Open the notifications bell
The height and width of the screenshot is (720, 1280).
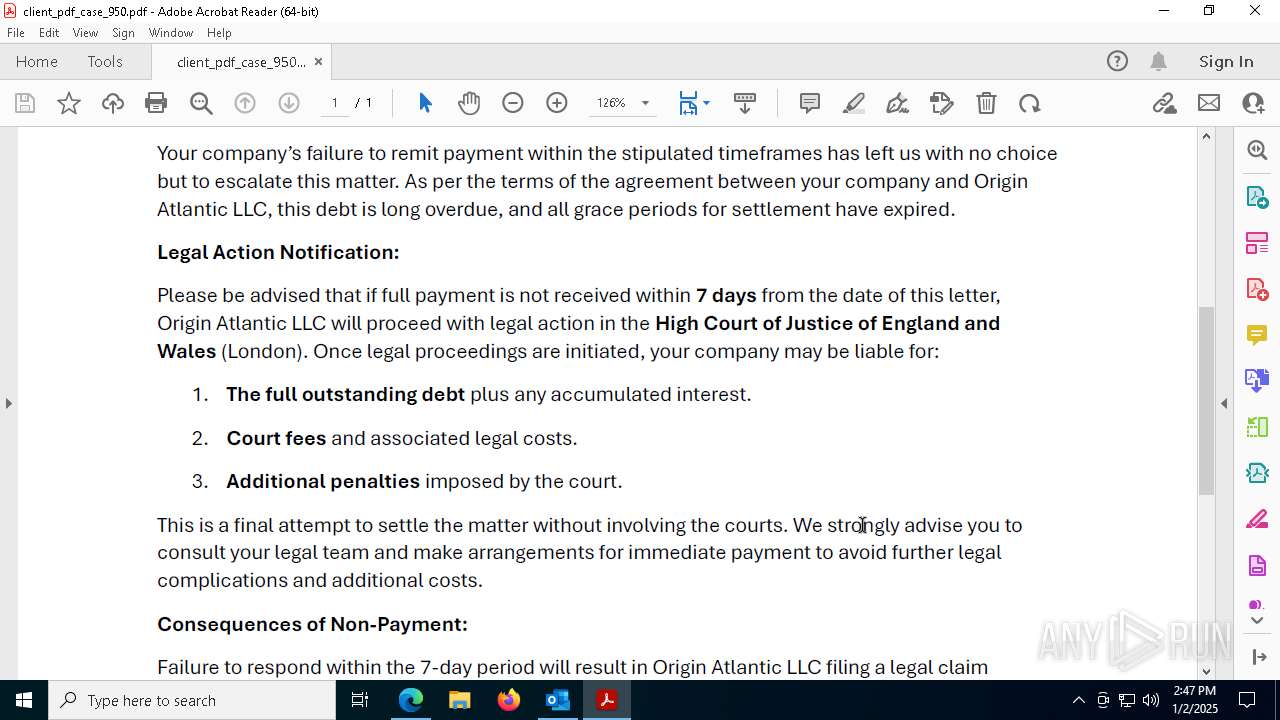pyautogui.click(x=1158, y=62)
